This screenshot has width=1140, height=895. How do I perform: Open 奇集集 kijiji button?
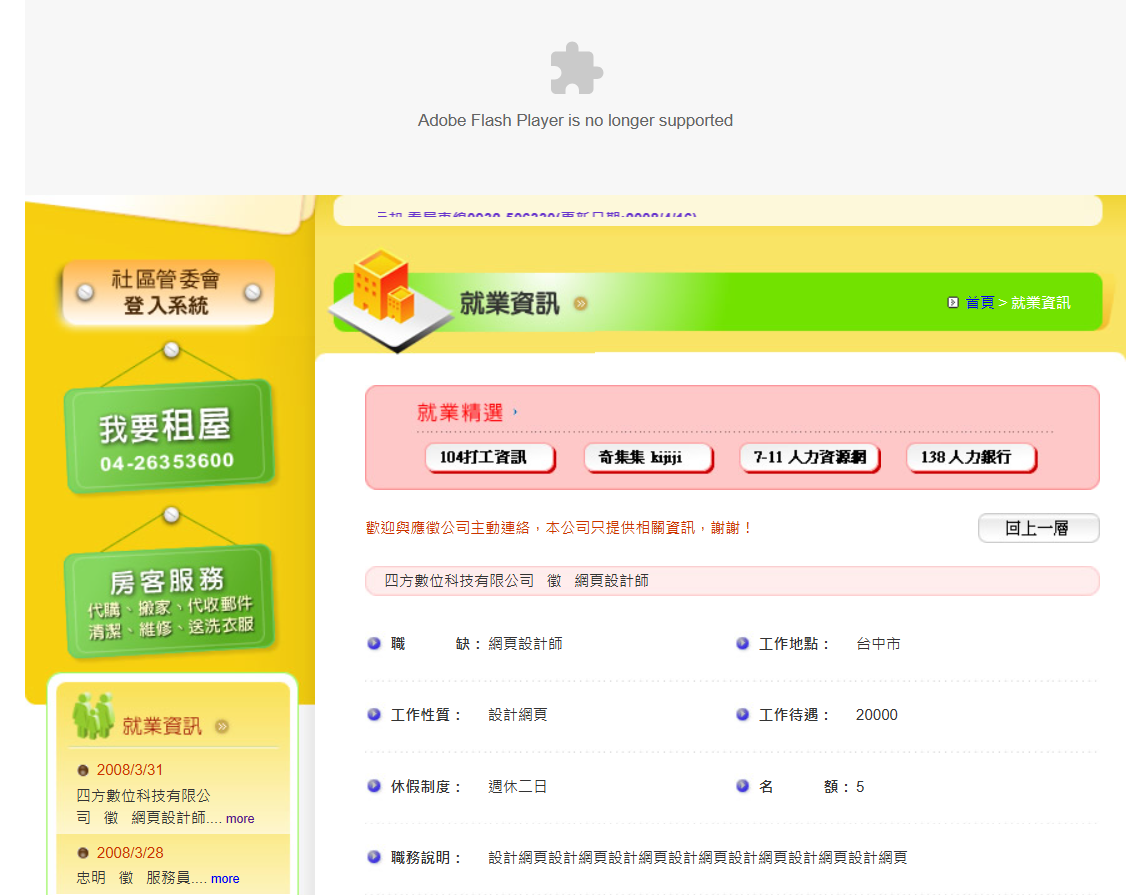649,458
